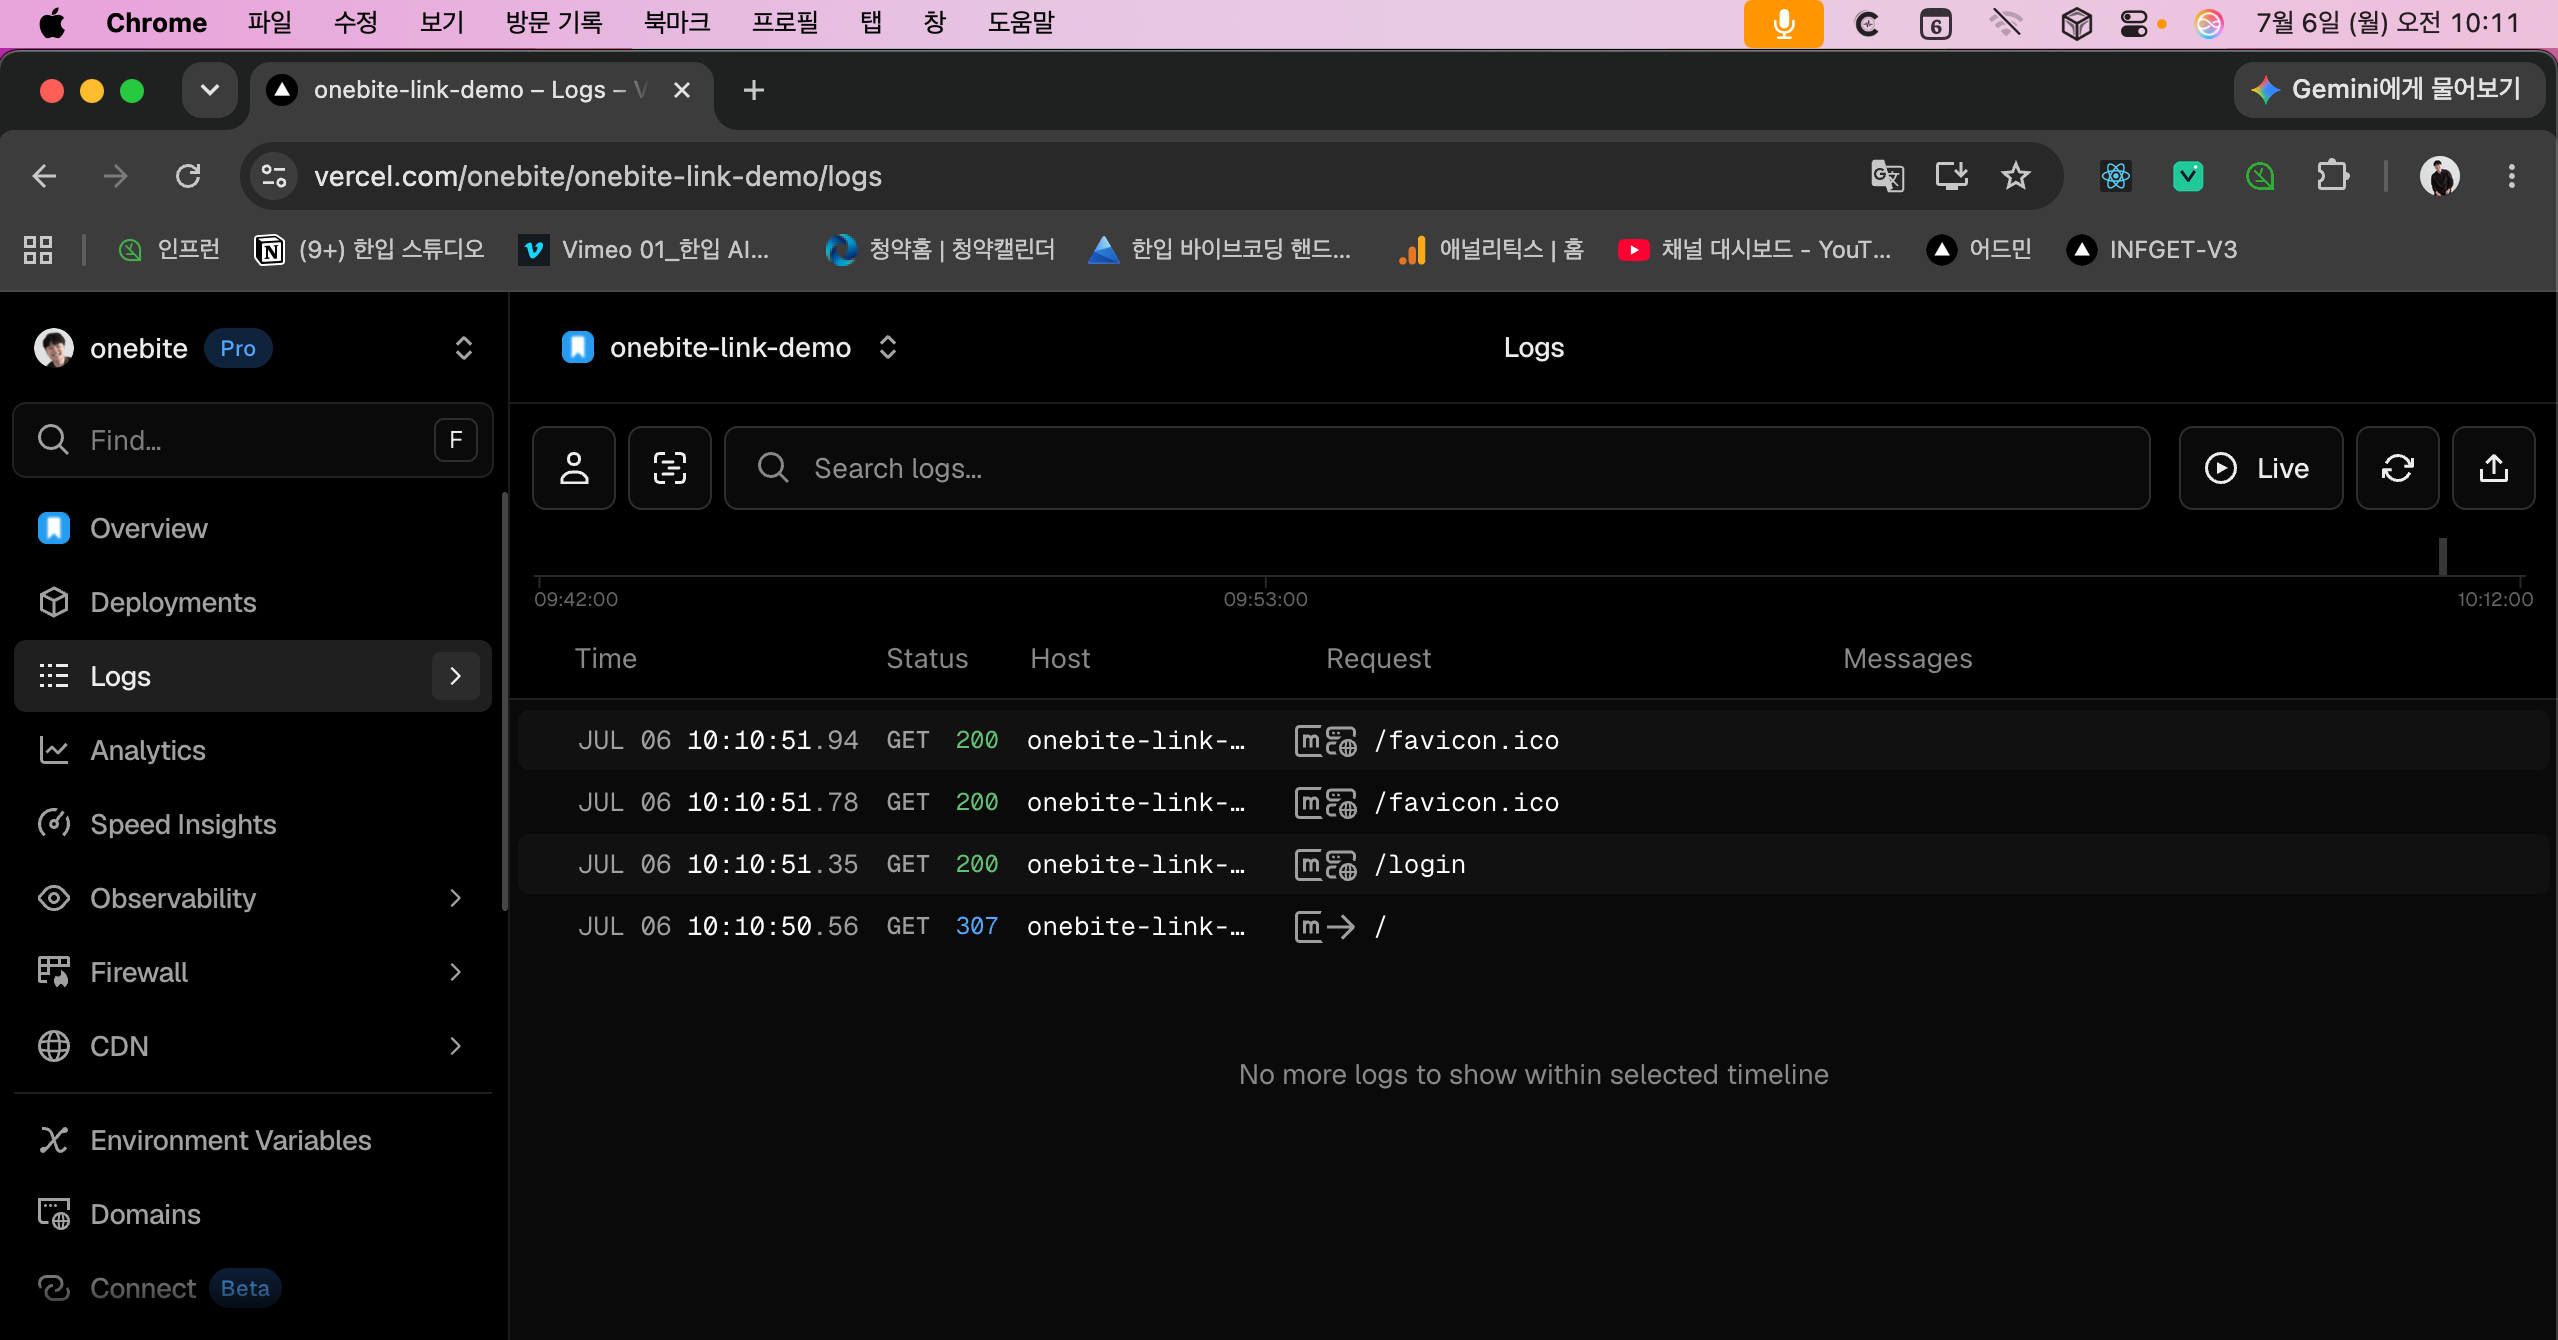Open the Chrome app menu
The height and width of the screenshot is (1340, 2558).
(x=156, y=22)
